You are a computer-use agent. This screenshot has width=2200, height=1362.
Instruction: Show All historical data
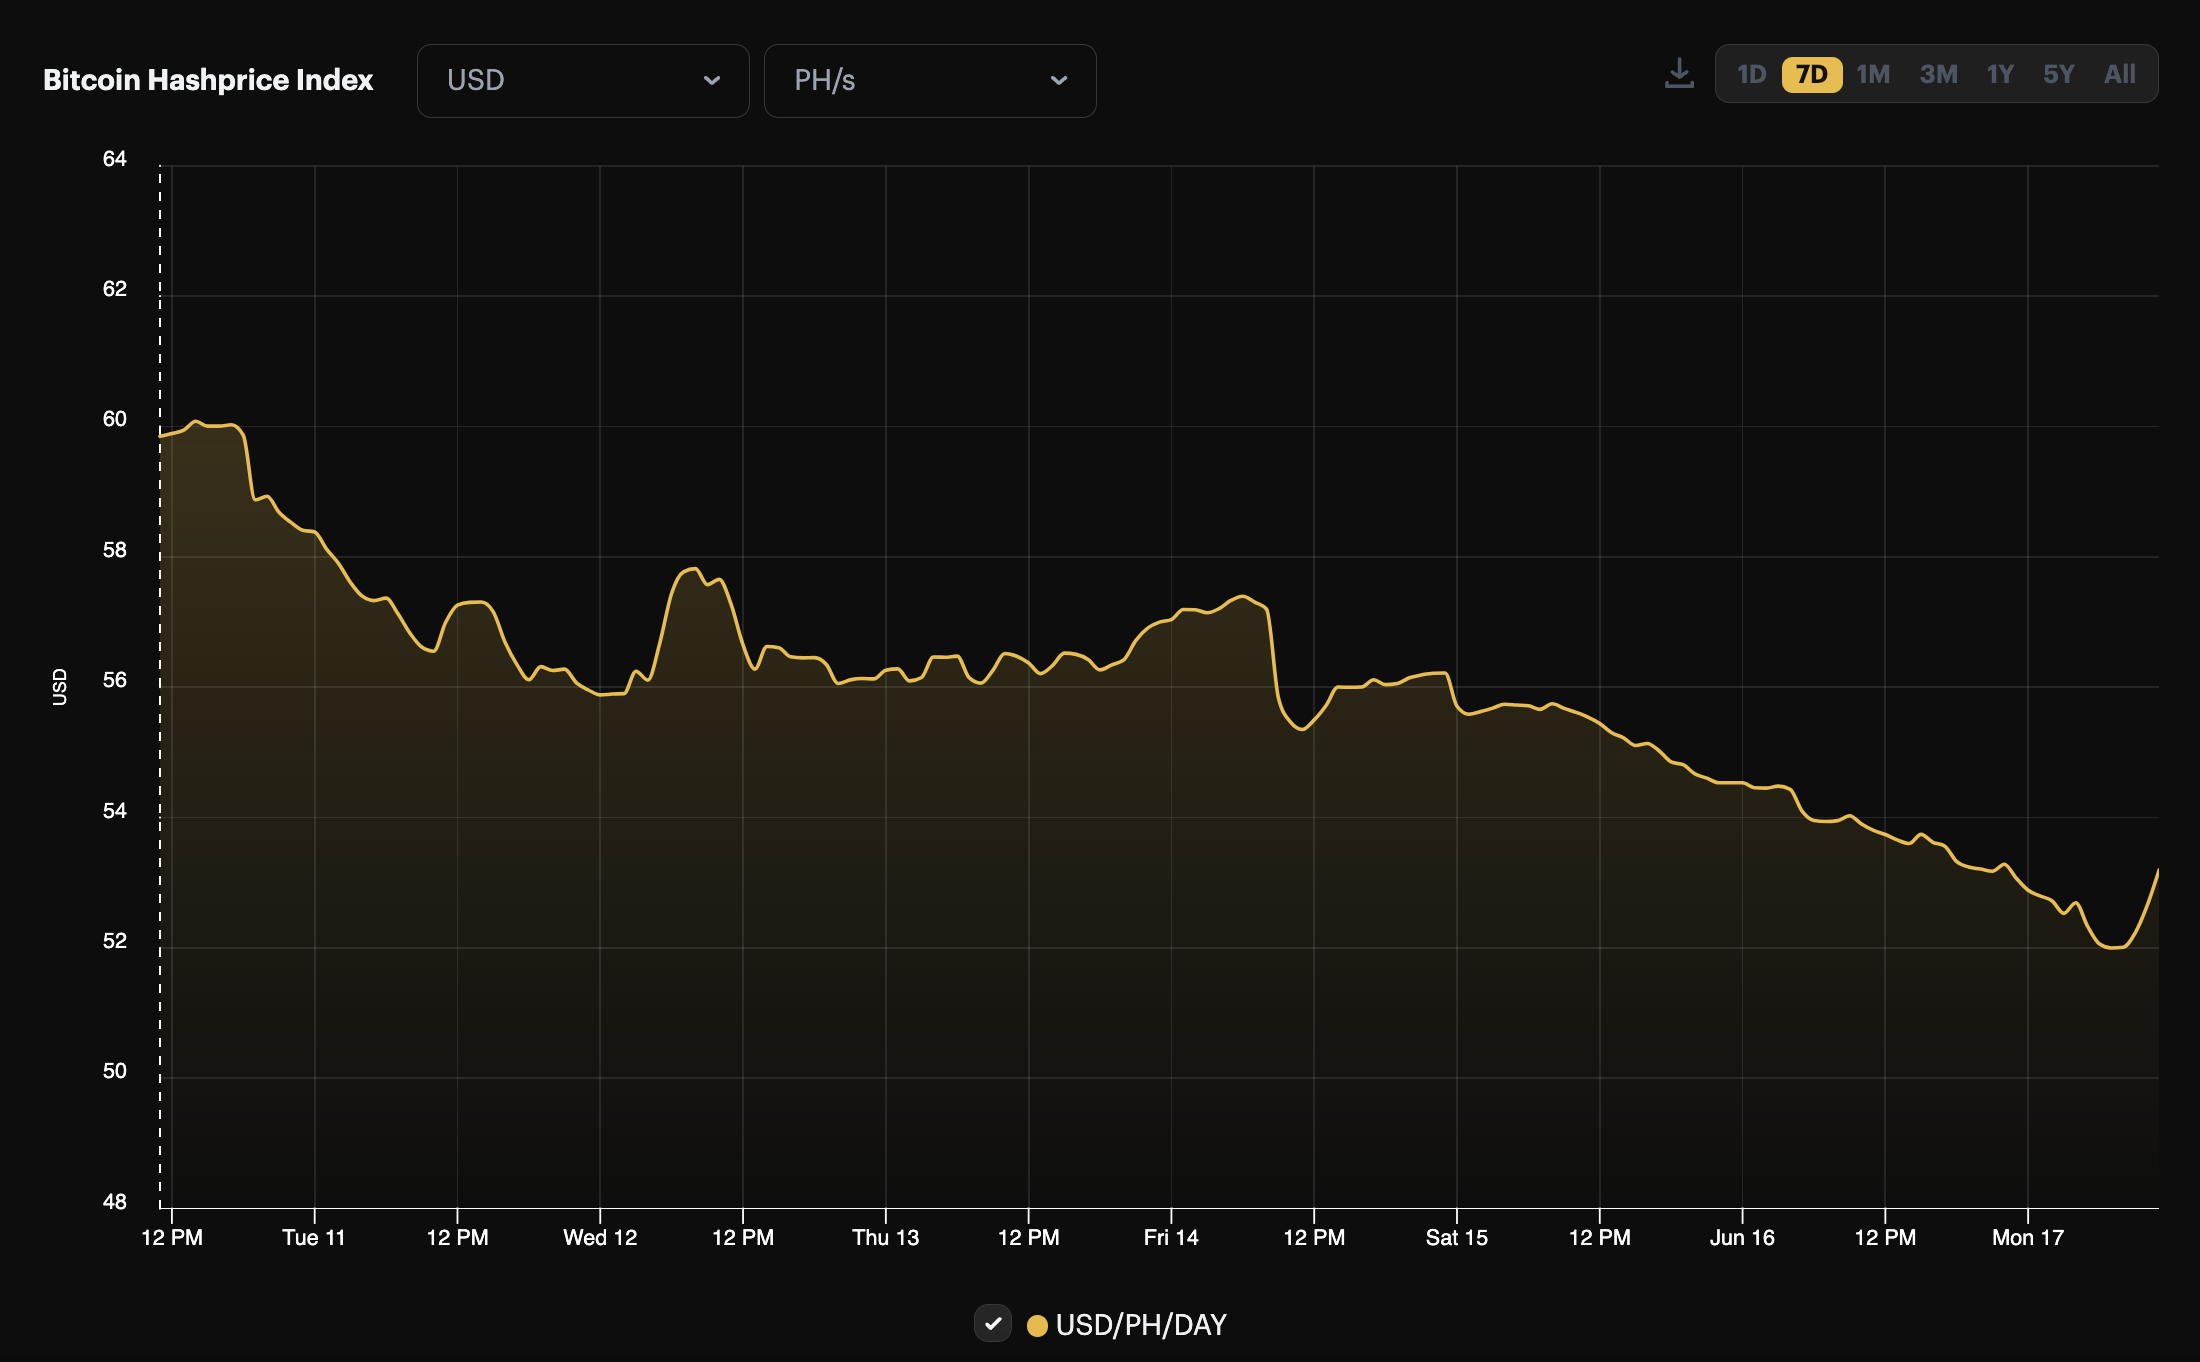pyautogui.click(x=2119, y=73)
